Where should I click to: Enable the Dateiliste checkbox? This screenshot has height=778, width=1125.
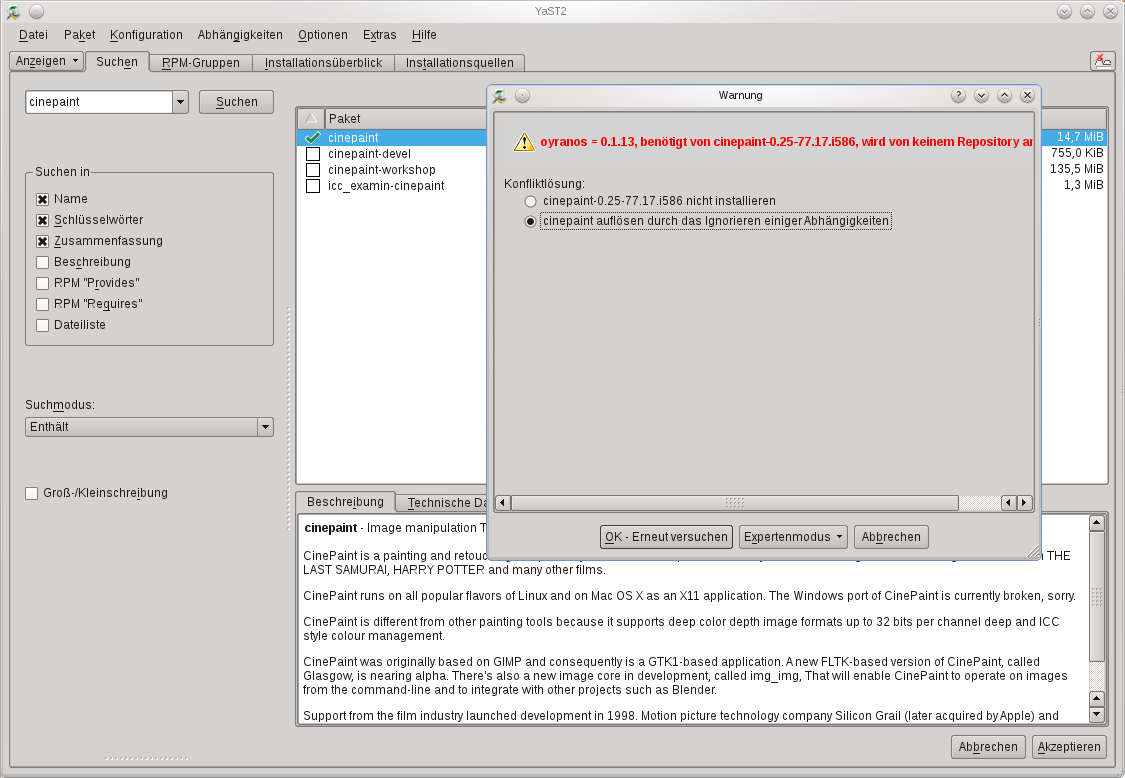[42, 325]
